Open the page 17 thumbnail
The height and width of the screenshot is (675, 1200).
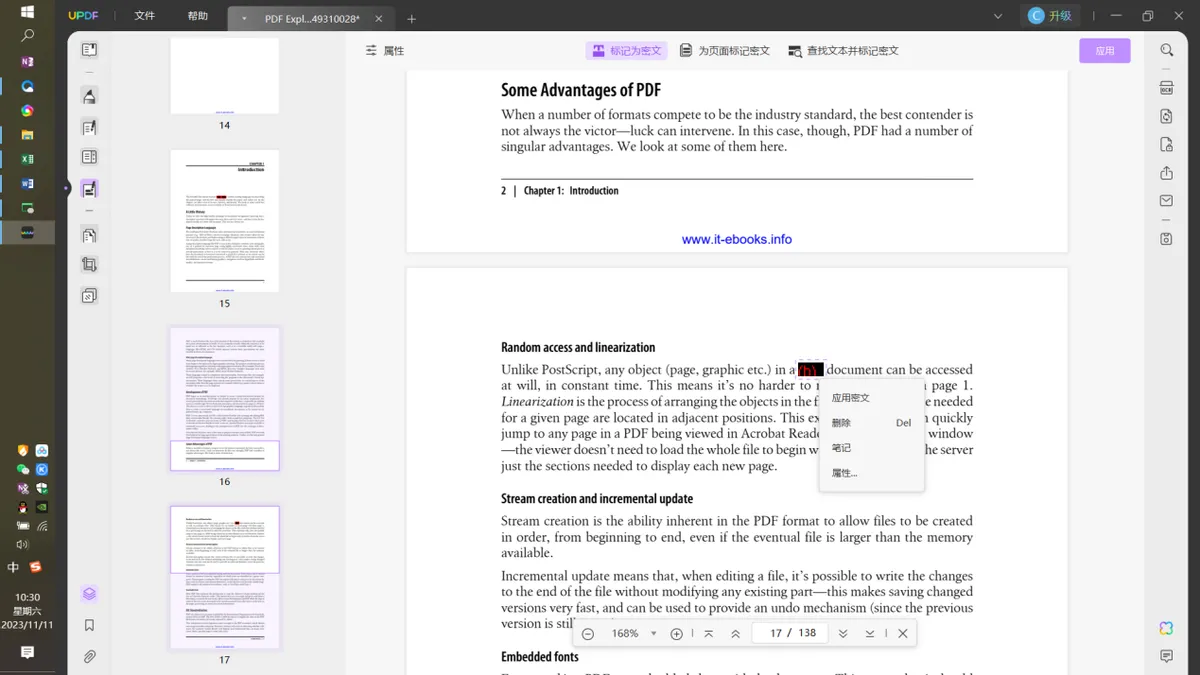224,578
